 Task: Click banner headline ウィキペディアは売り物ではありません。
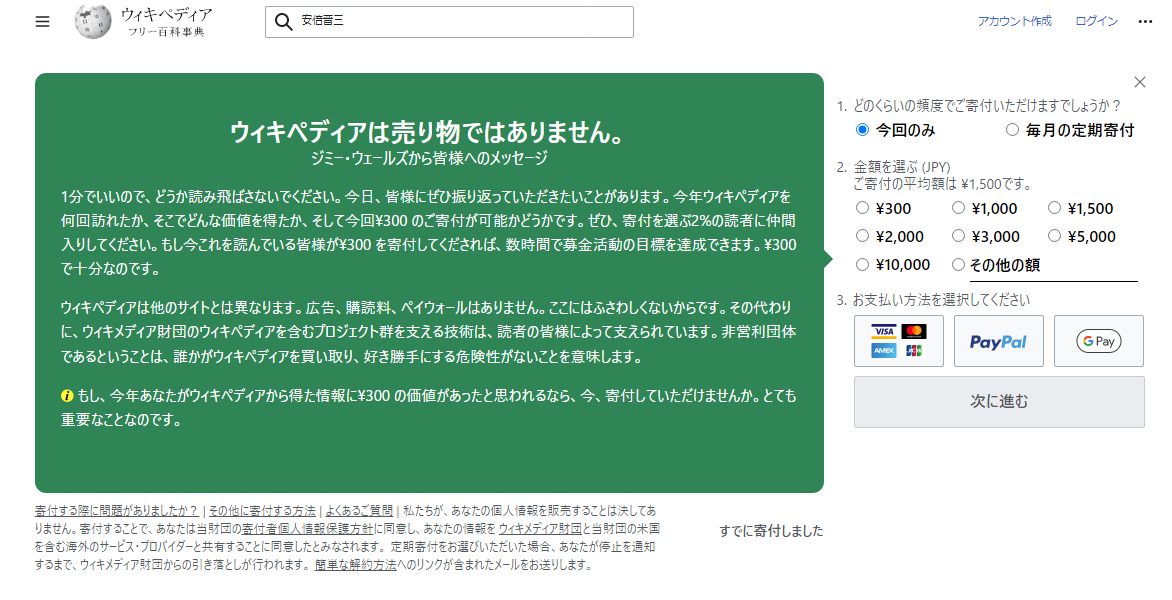click(x=429, y=133)
